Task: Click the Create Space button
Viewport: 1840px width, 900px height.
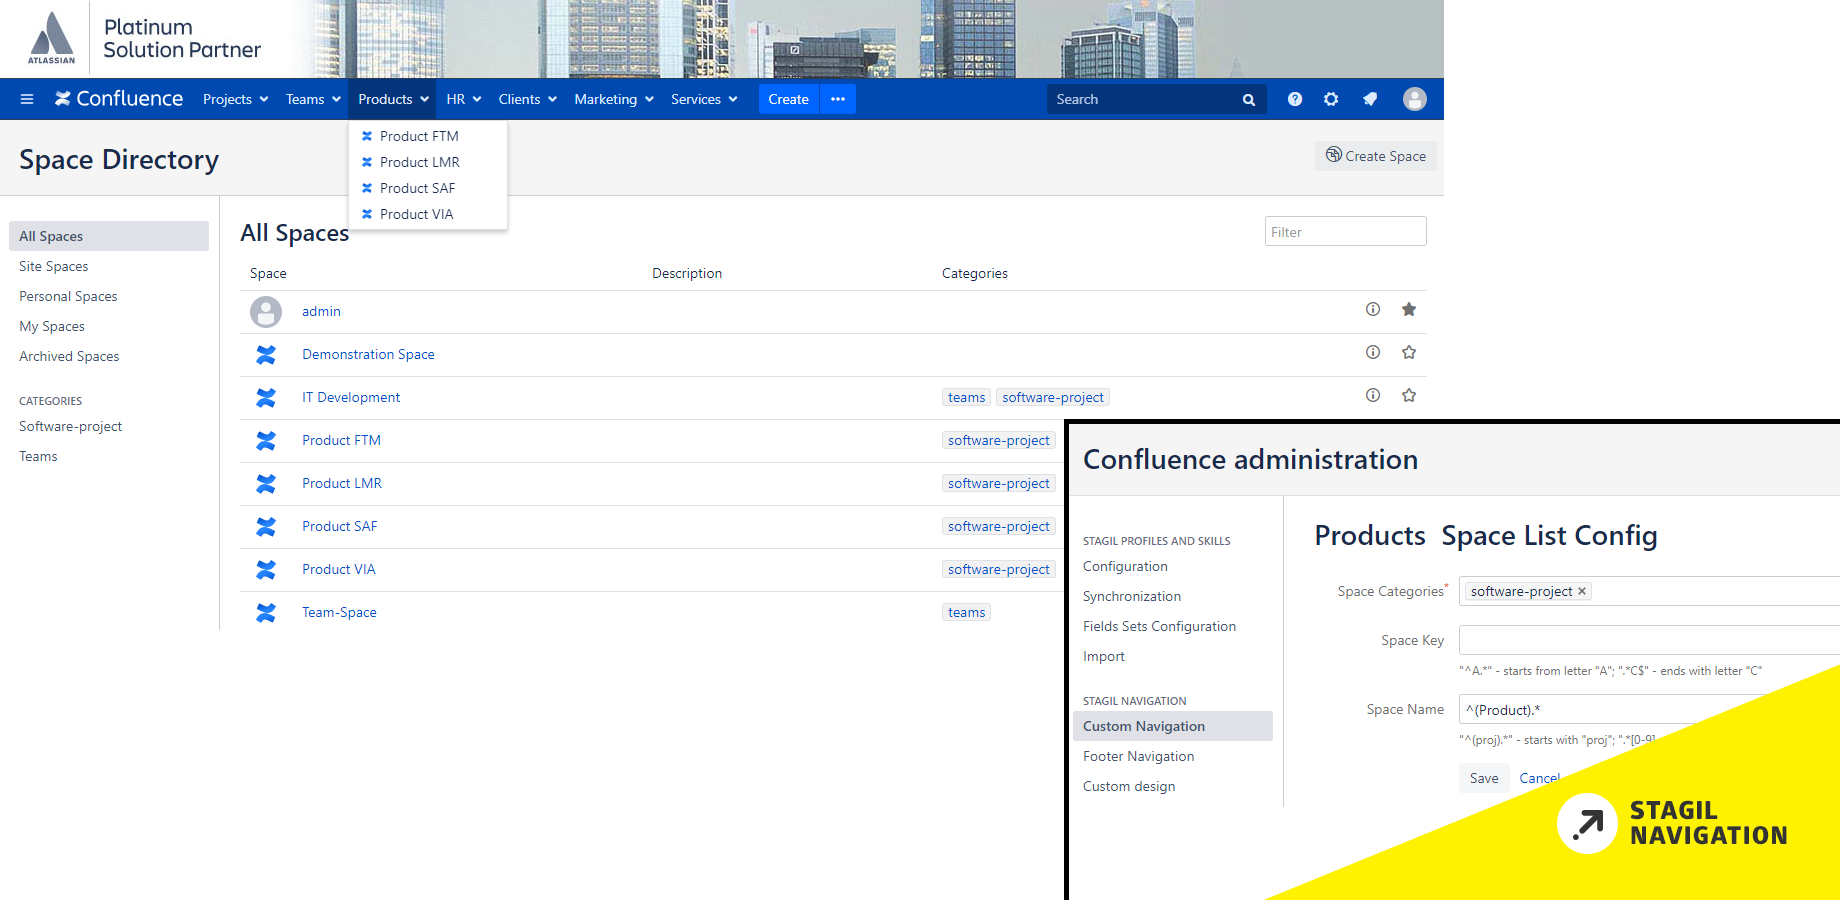Action: pos(1375,156)
